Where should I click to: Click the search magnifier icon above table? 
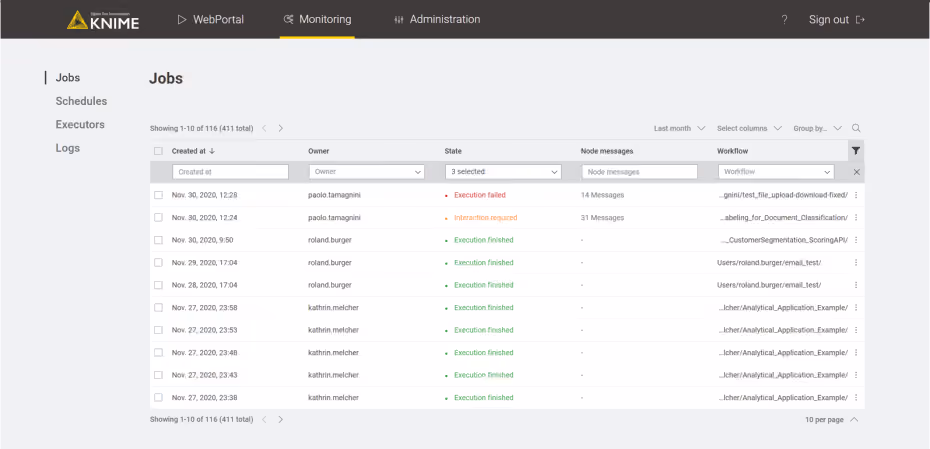856,128
